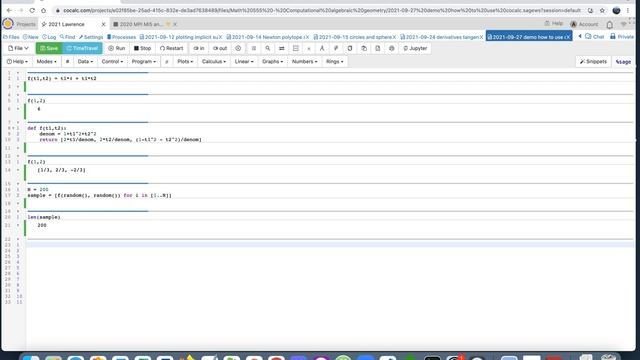Click the page icon next to print
The image size is (640, 360).
tap(378, 48)
